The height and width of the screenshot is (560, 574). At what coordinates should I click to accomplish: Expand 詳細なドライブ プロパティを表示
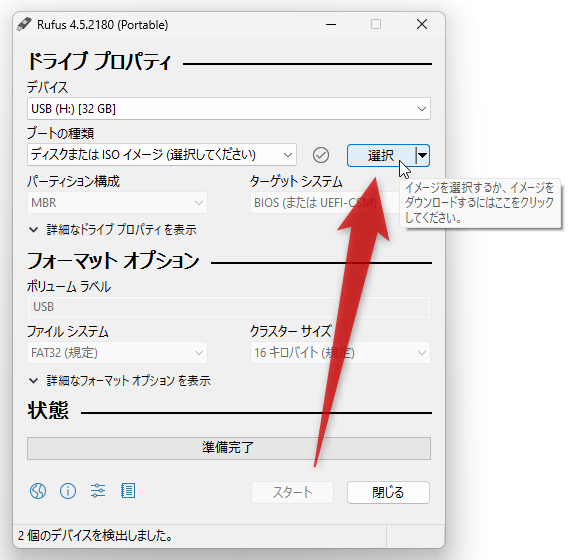click(113, 230)
